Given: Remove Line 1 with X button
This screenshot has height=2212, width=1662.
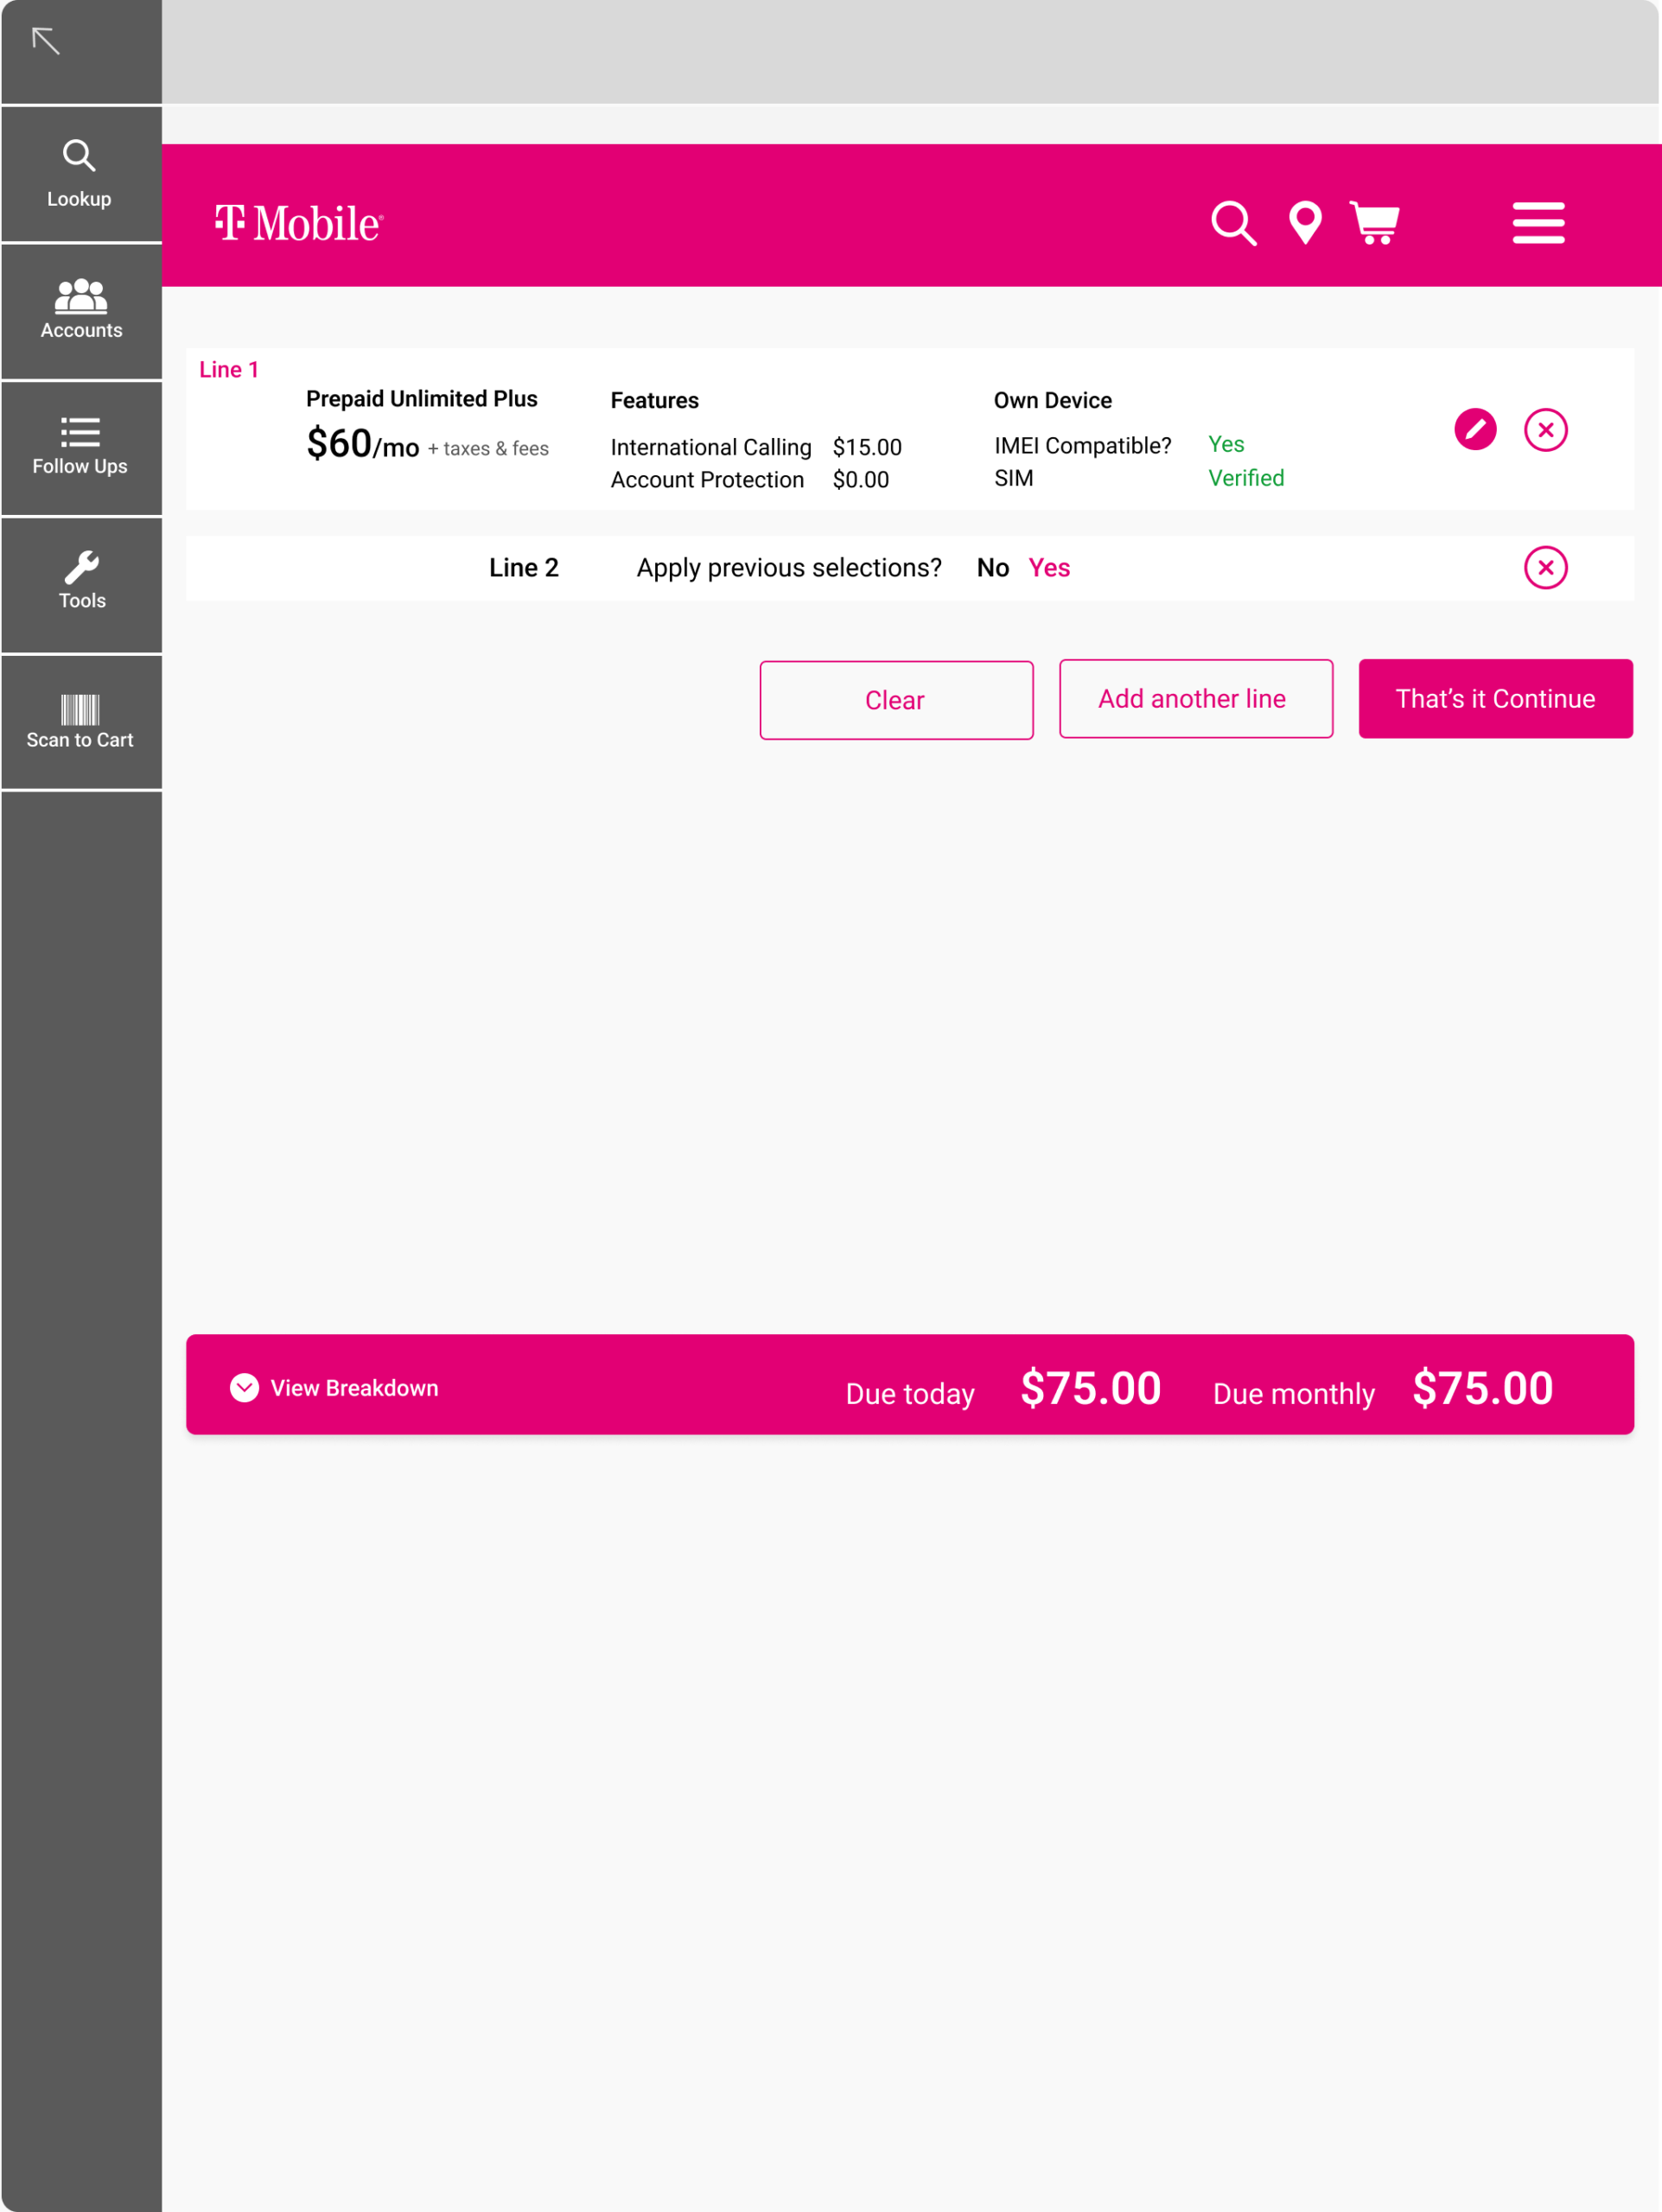Looking at the screenshot, I should [x=1545, y=430].
